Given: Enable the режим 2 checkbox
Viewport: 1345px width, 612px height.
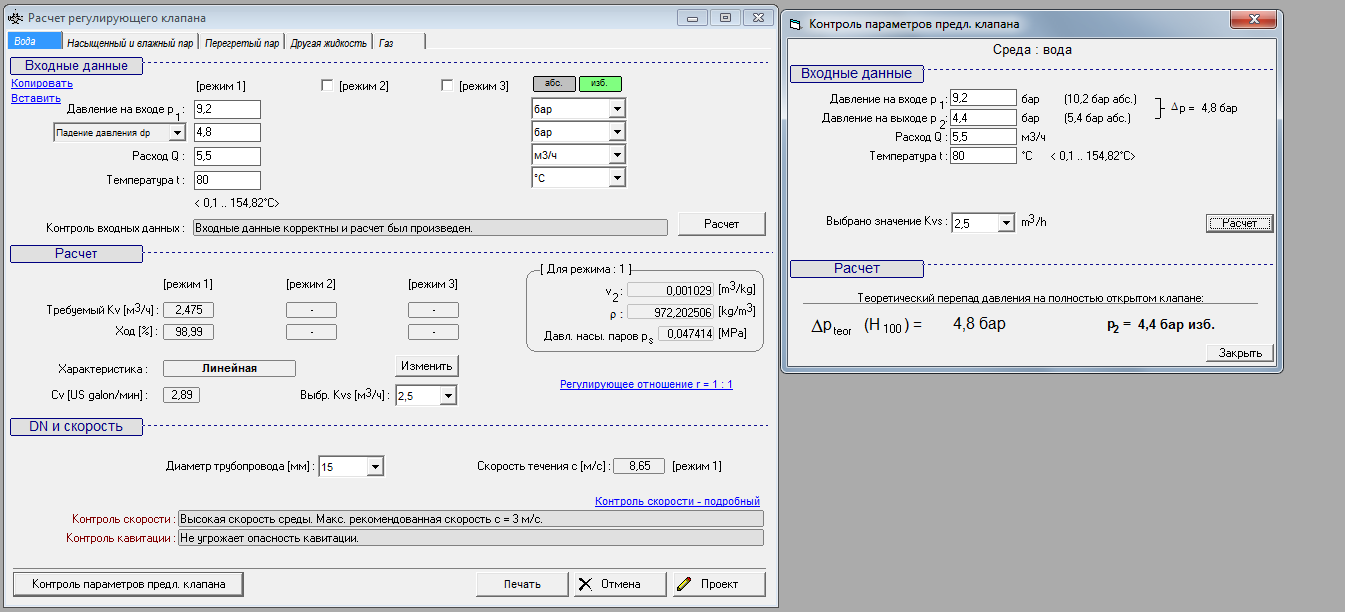Looking at the screenshot, I should [x=326, y=86].
